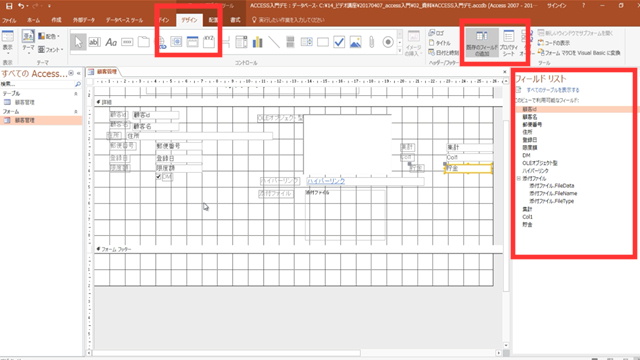Viewport: 640px width, 360px height.
Task: Toggle the DM checkbox on the form
Action: click(x=158, y=177)
